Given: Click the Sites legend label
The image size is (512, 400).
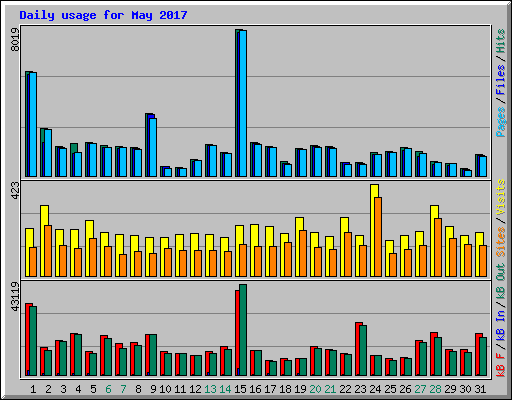Looking at the screenshot, I should tap(500, 242).
